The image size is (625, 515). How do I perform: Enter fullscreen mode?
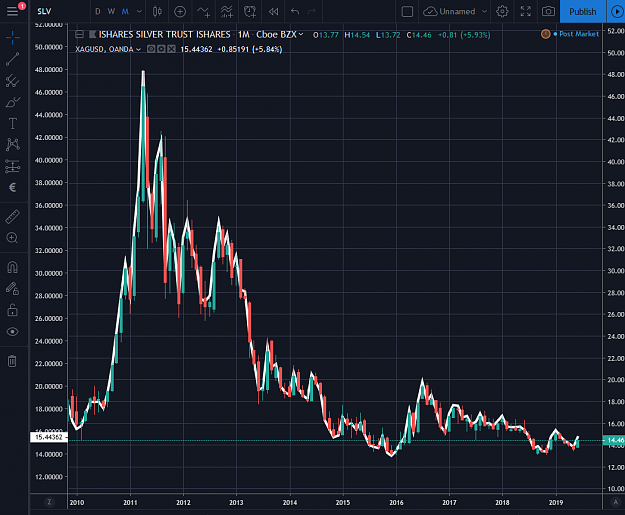click(525, 12)
